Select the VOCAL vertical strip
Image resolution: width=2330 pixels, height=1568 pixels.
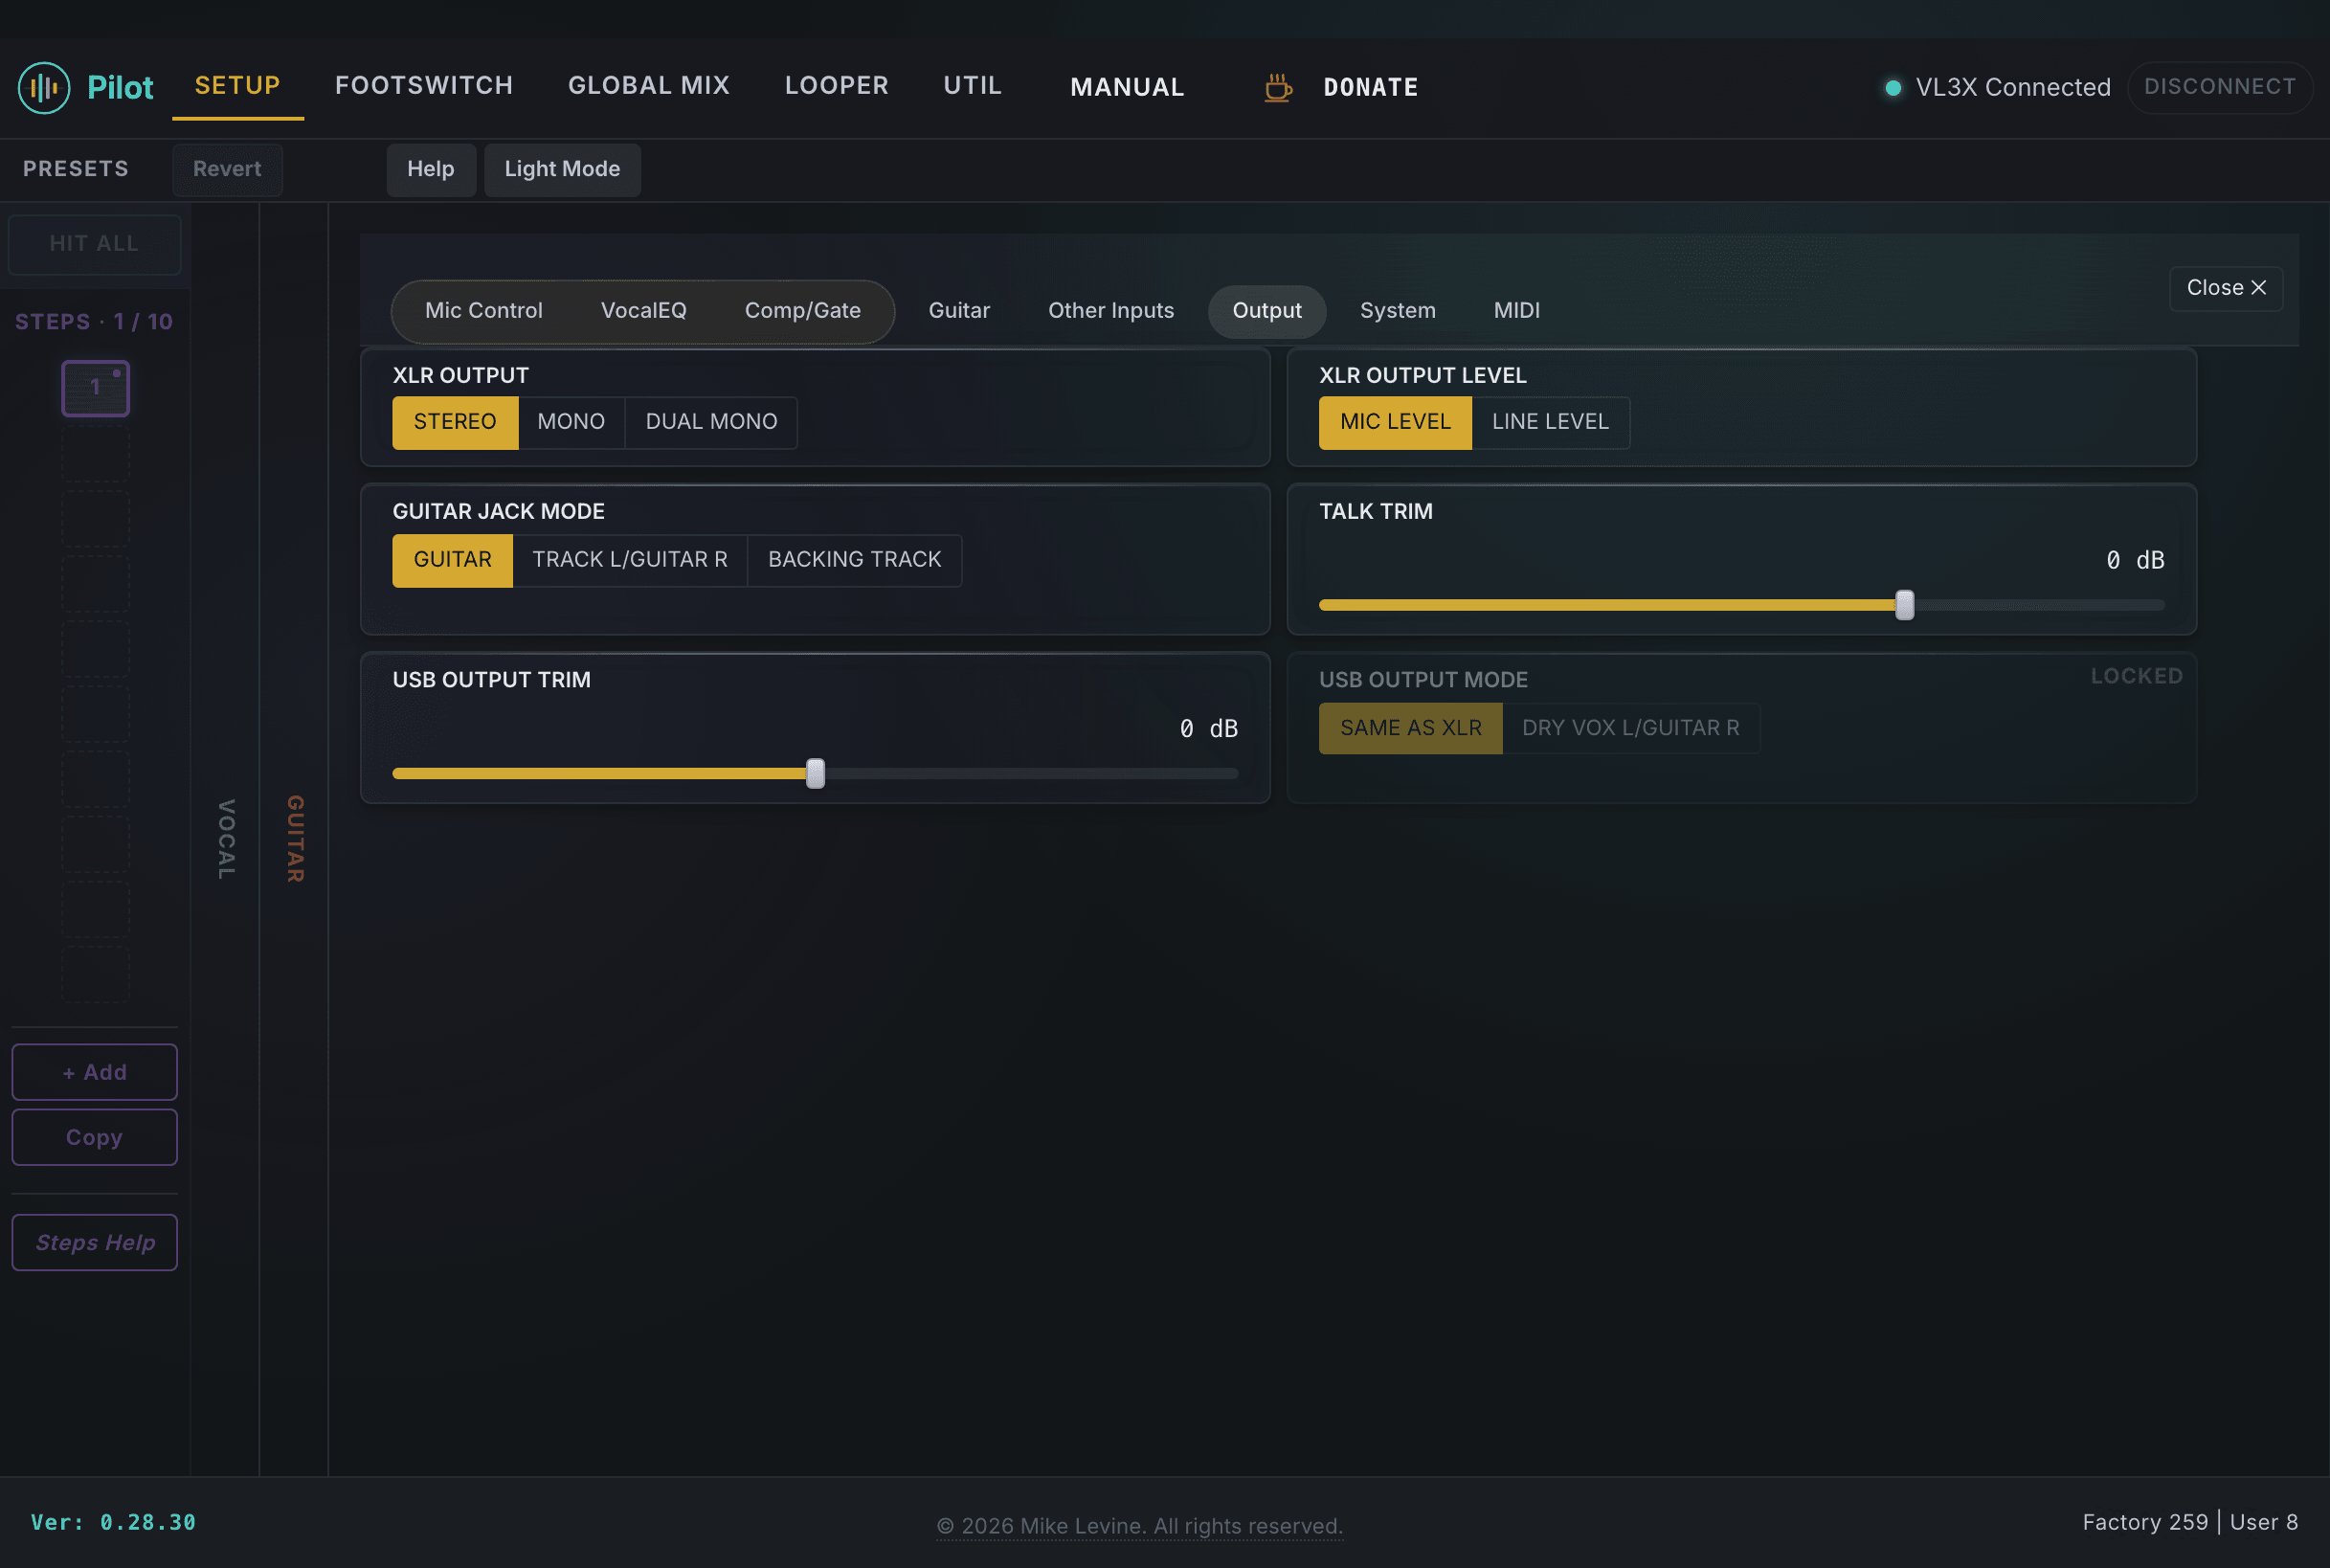226,839
